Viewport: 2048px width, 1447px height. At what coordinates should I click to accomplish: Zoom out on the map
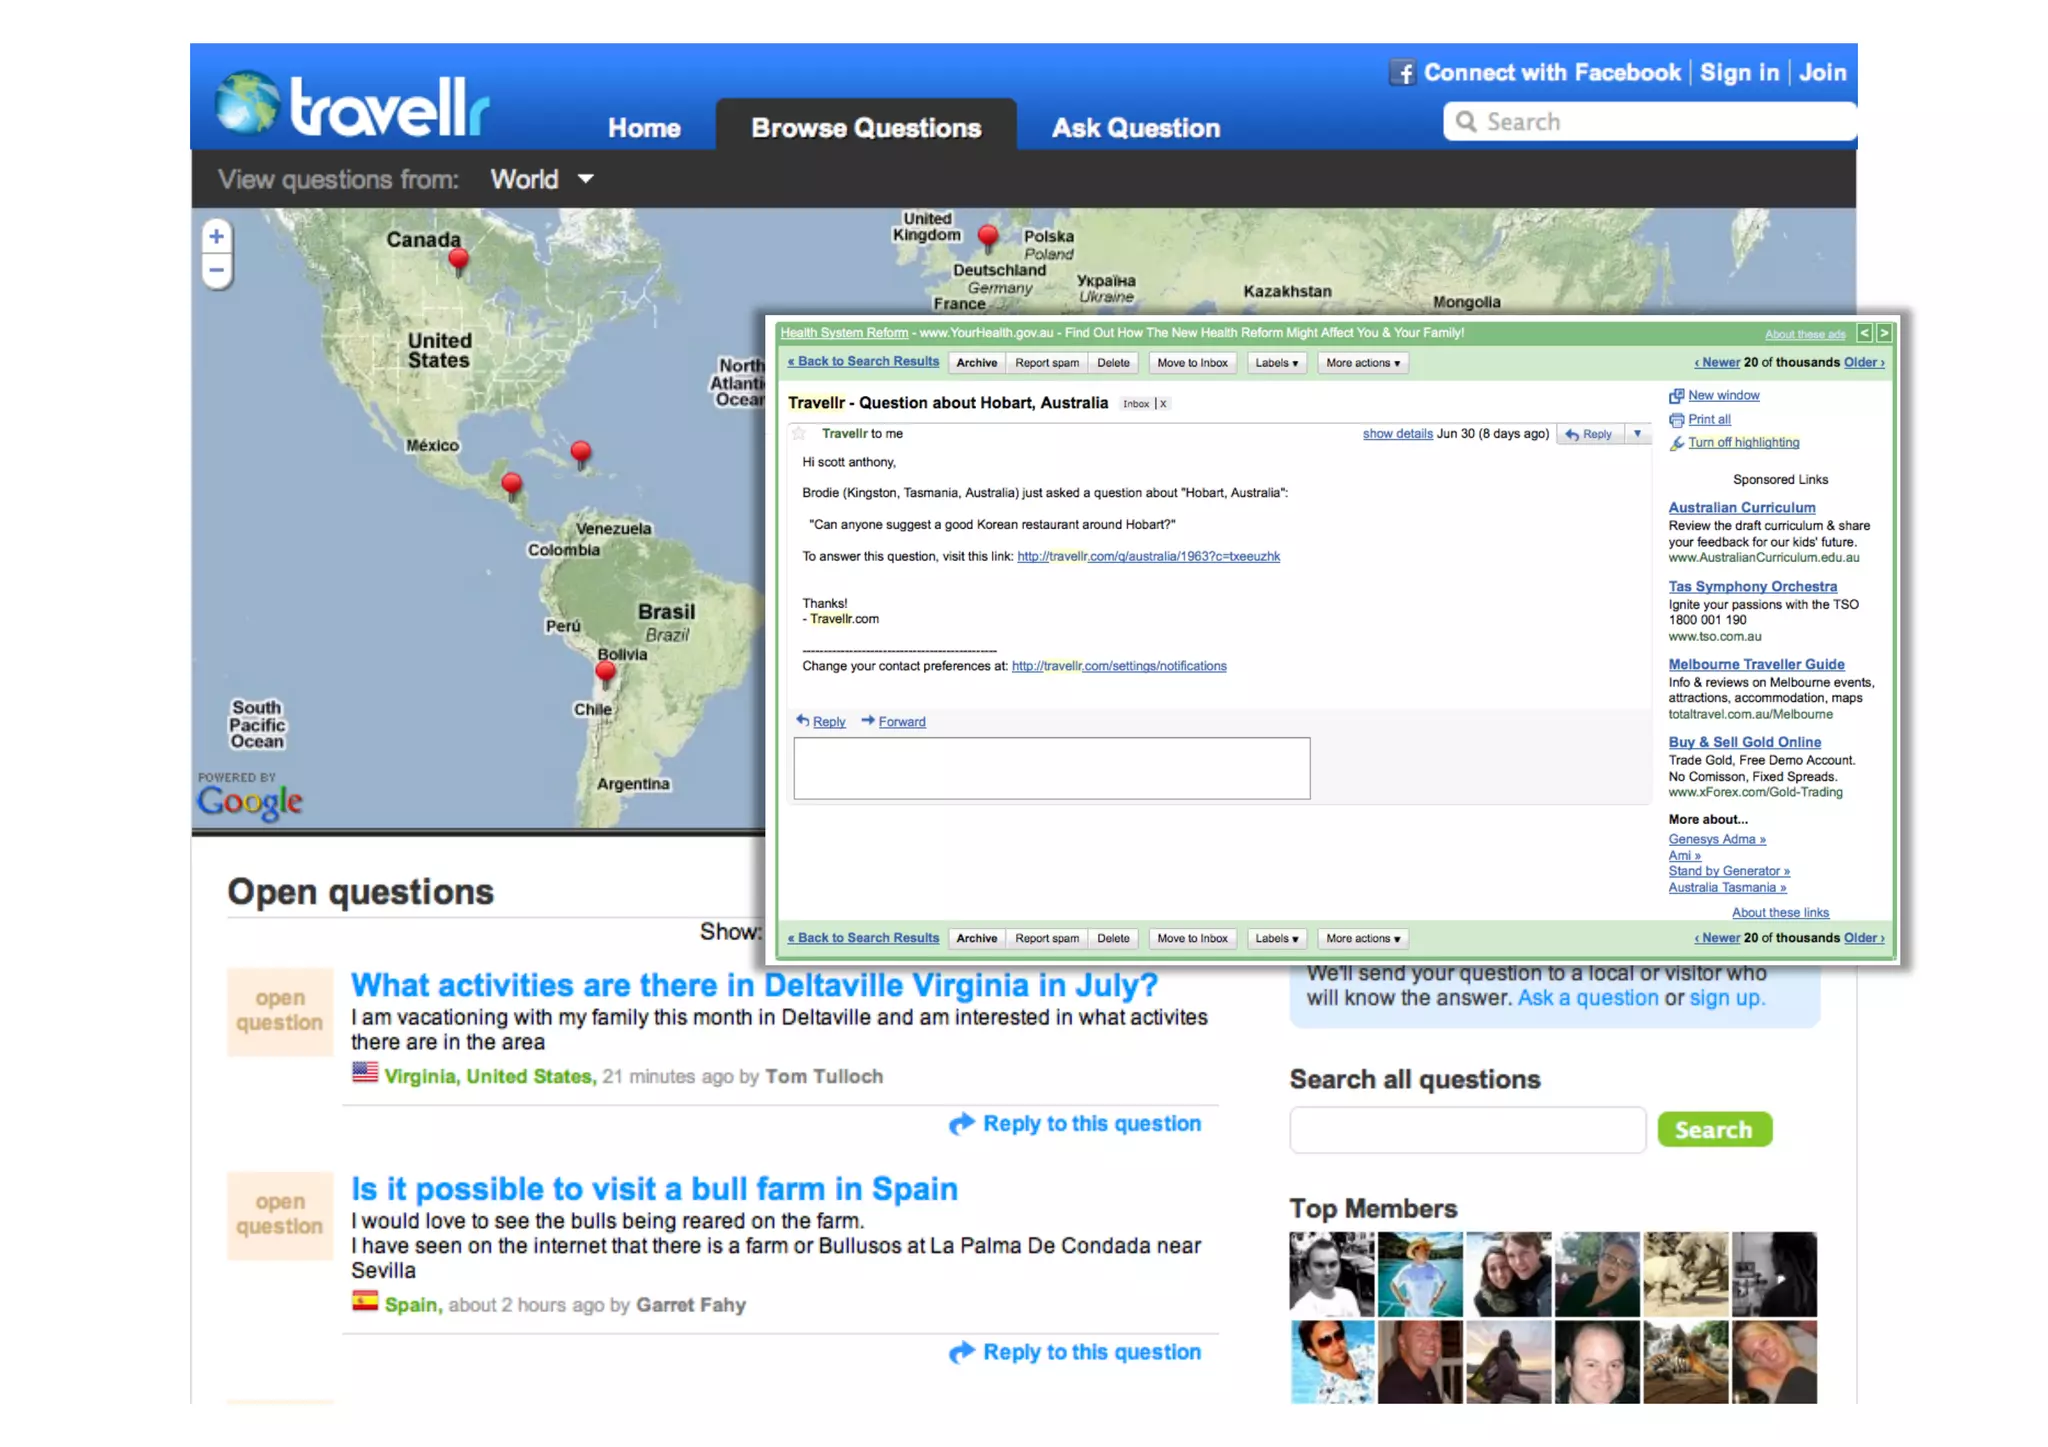tap(216, 270)
